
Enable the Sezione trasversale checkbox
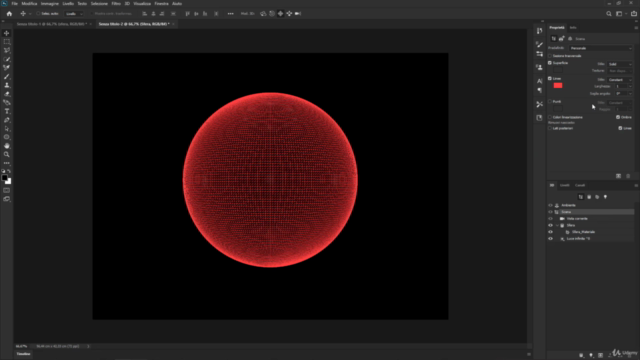[x=550, y=56]
